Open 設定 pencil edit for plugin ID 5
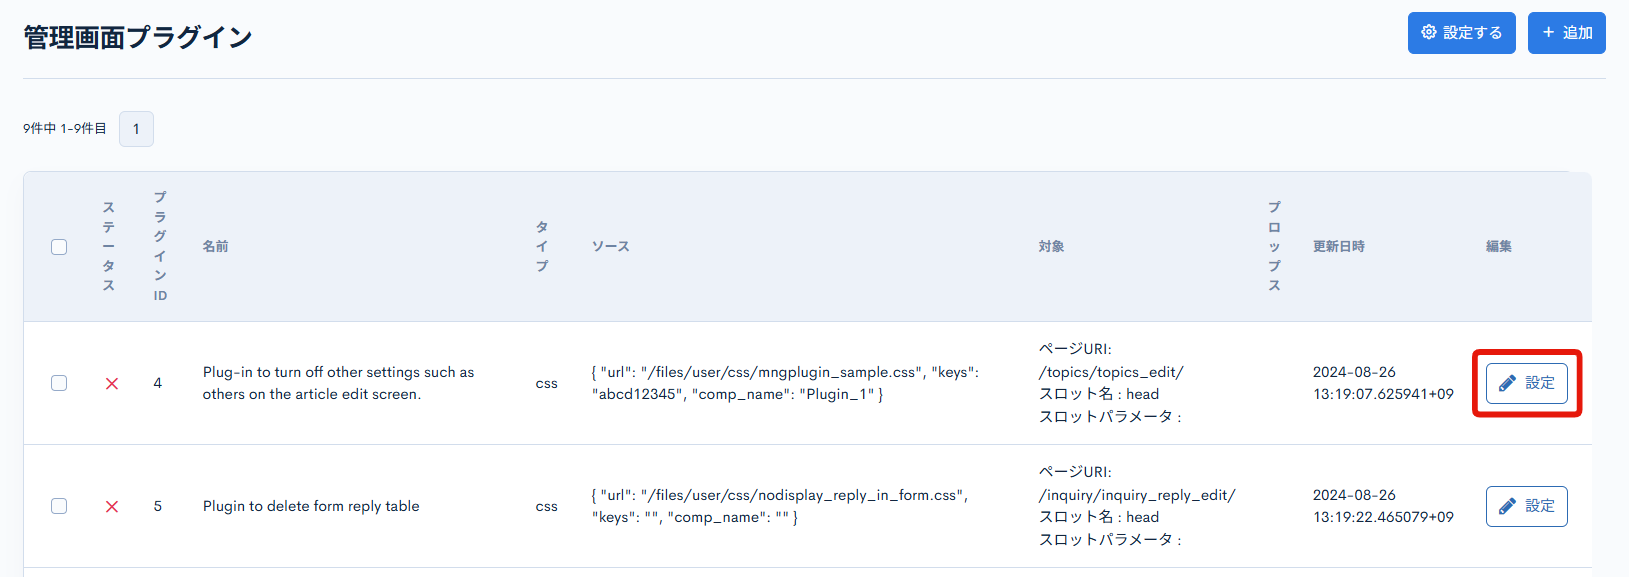The width and height of the screenshot is (1629, 577). coord(1526,506)
